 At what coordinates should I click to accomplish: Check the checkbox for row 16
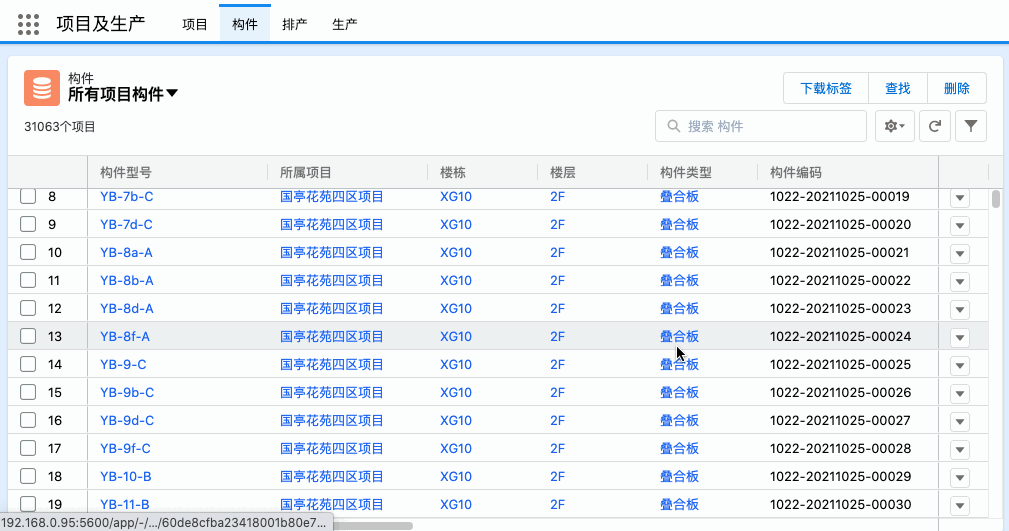coord(28,420)
